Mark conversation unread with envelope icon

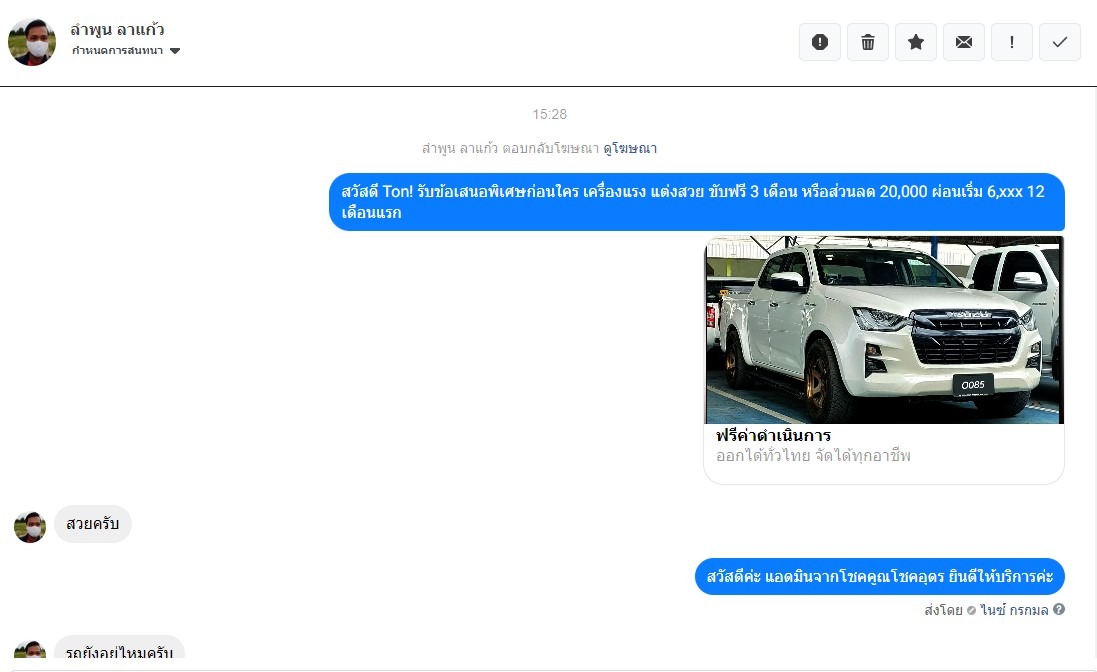click(x=963, y=42)
